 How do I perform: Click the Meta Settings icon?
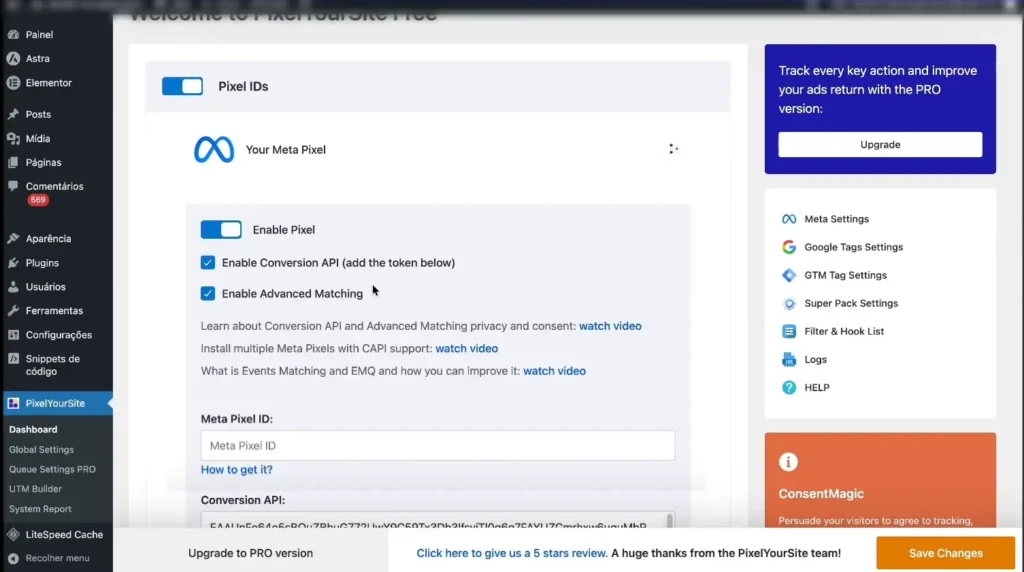coord(789,219)
